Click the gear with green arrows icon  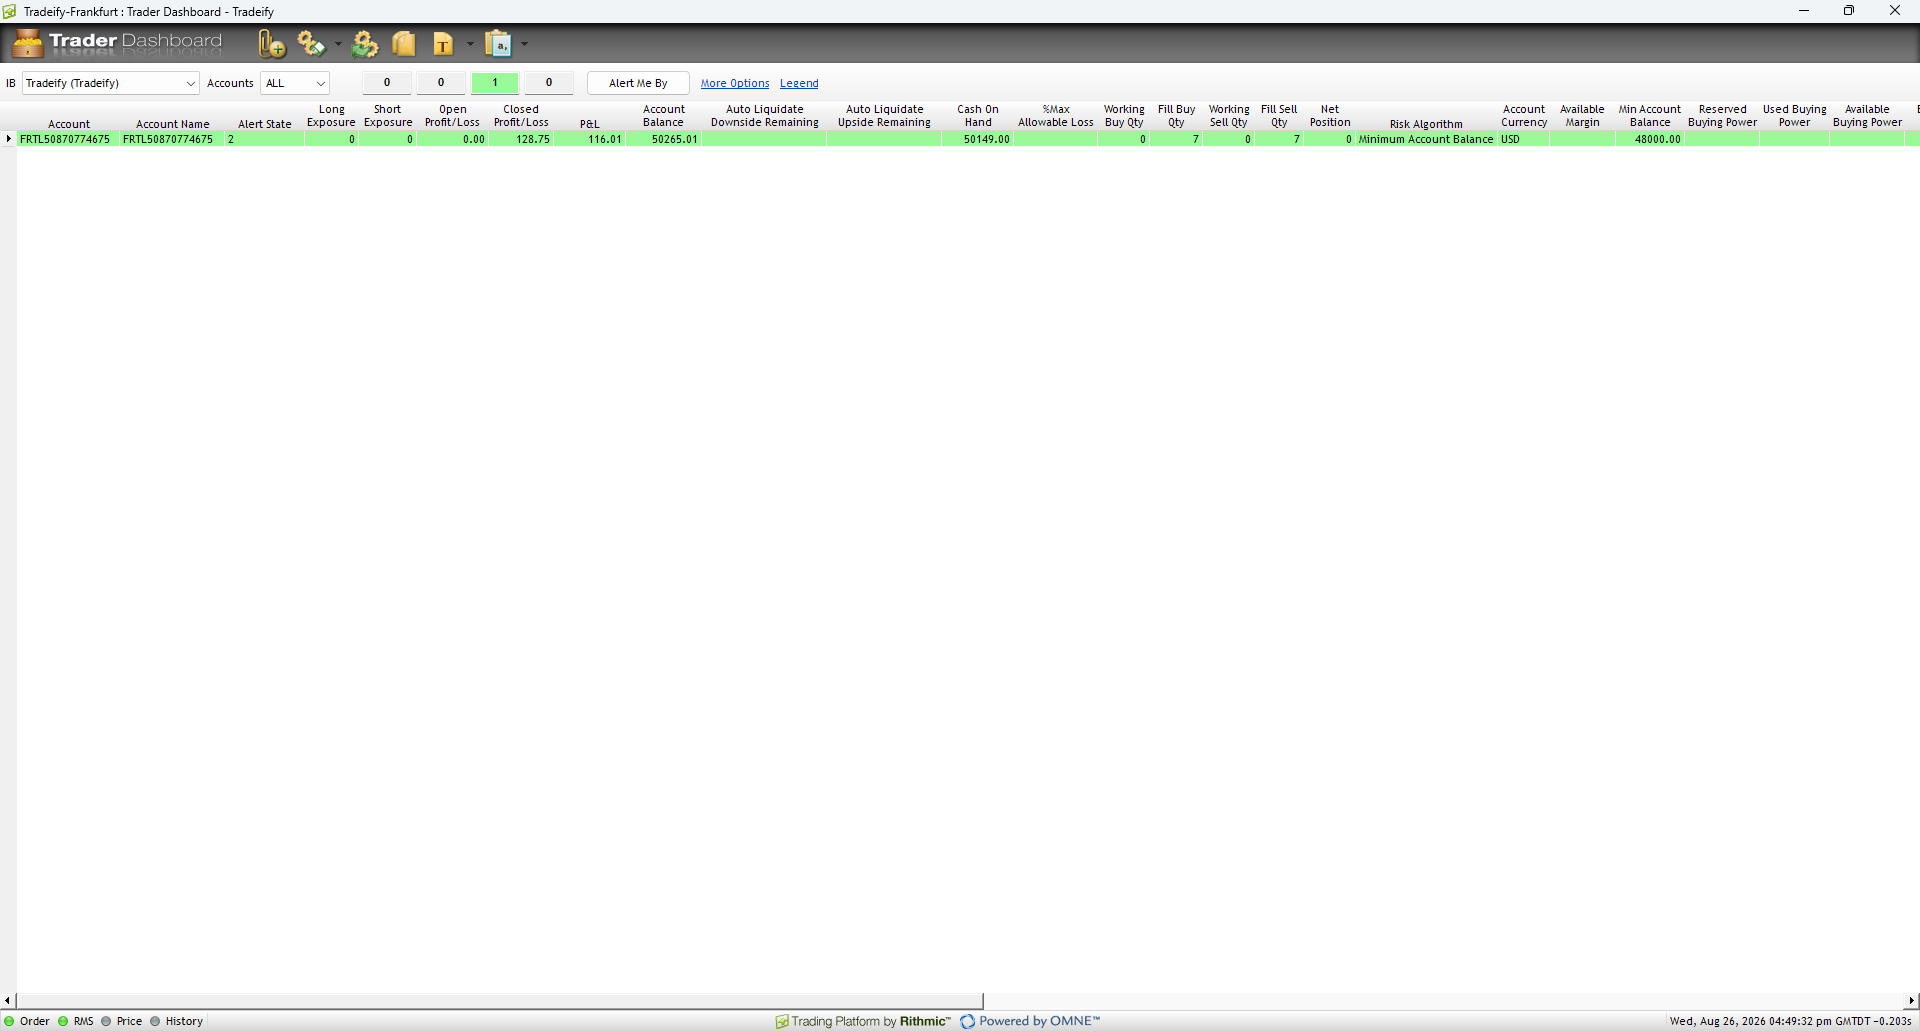pos(365,44)
